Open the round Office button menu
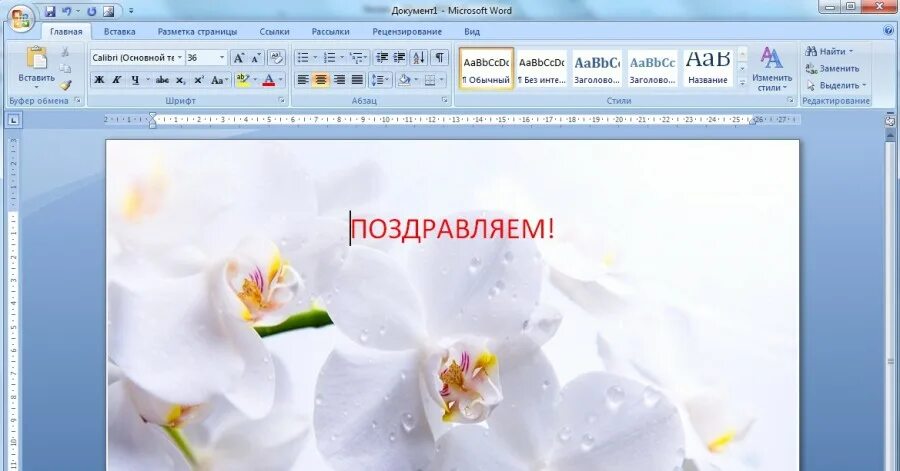900x471 pixels. pos(21,20)
